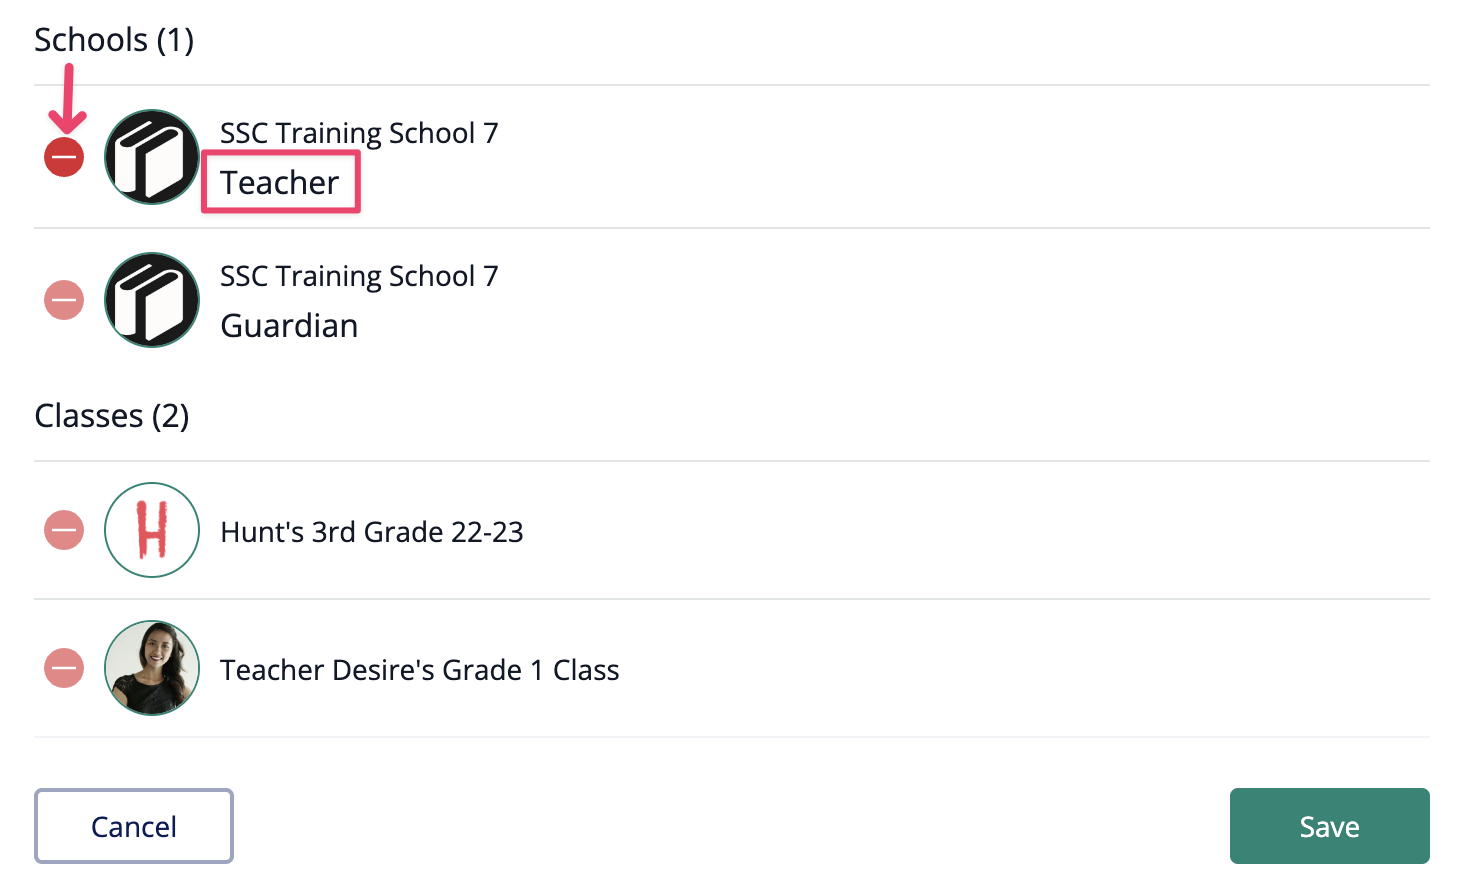This screenshot has width=1460, height=874.
Task: Click SSC Training School 7 name above Teacher
Action: [x=359, y=133]
